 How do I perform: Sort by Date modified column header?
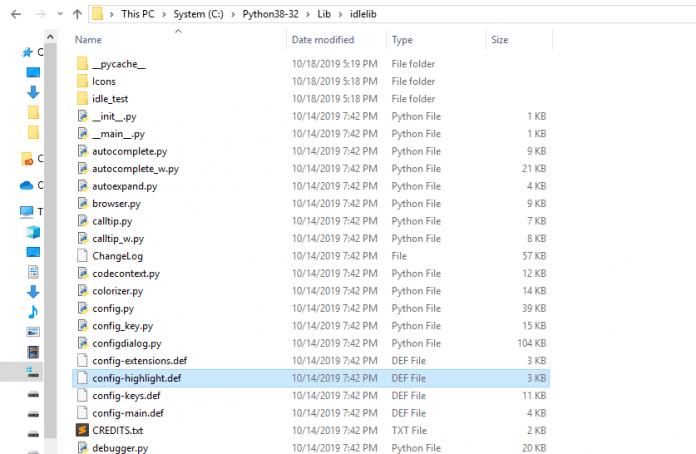pos(322,40)
